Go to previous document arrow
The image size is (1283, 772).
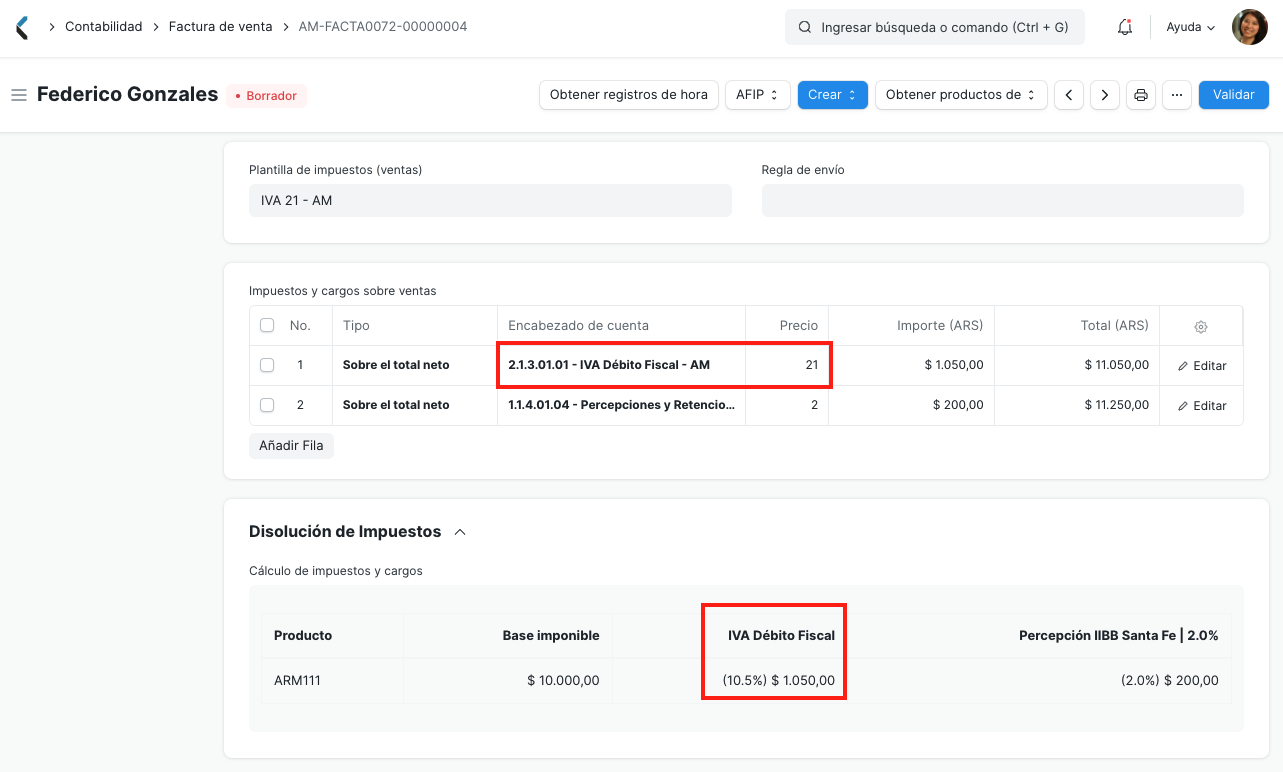(1069, 95)
